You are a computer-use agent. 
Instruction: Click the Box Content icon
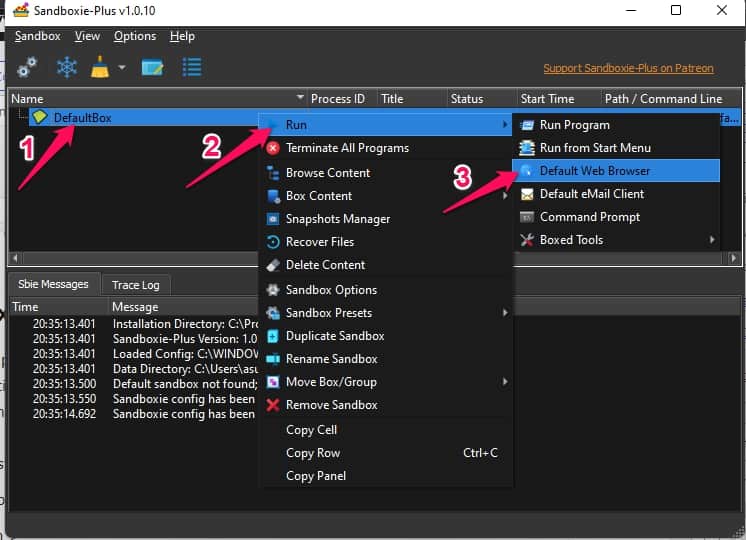273,196
